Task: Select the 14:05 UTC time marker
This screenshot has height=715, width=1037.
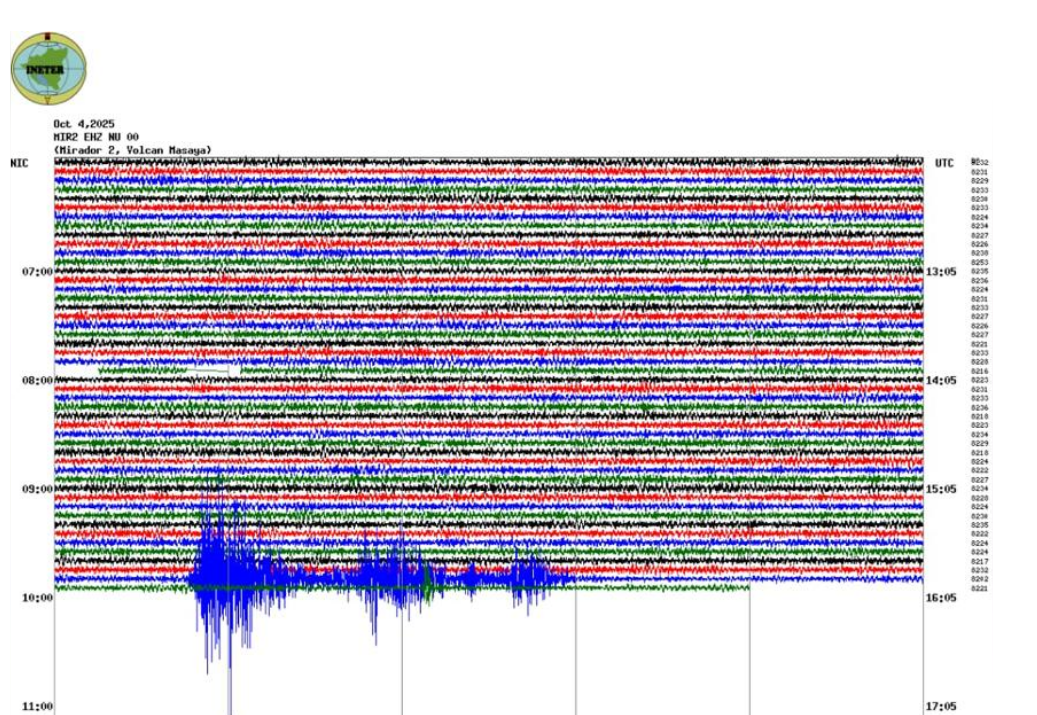Action: click(942, 380)
